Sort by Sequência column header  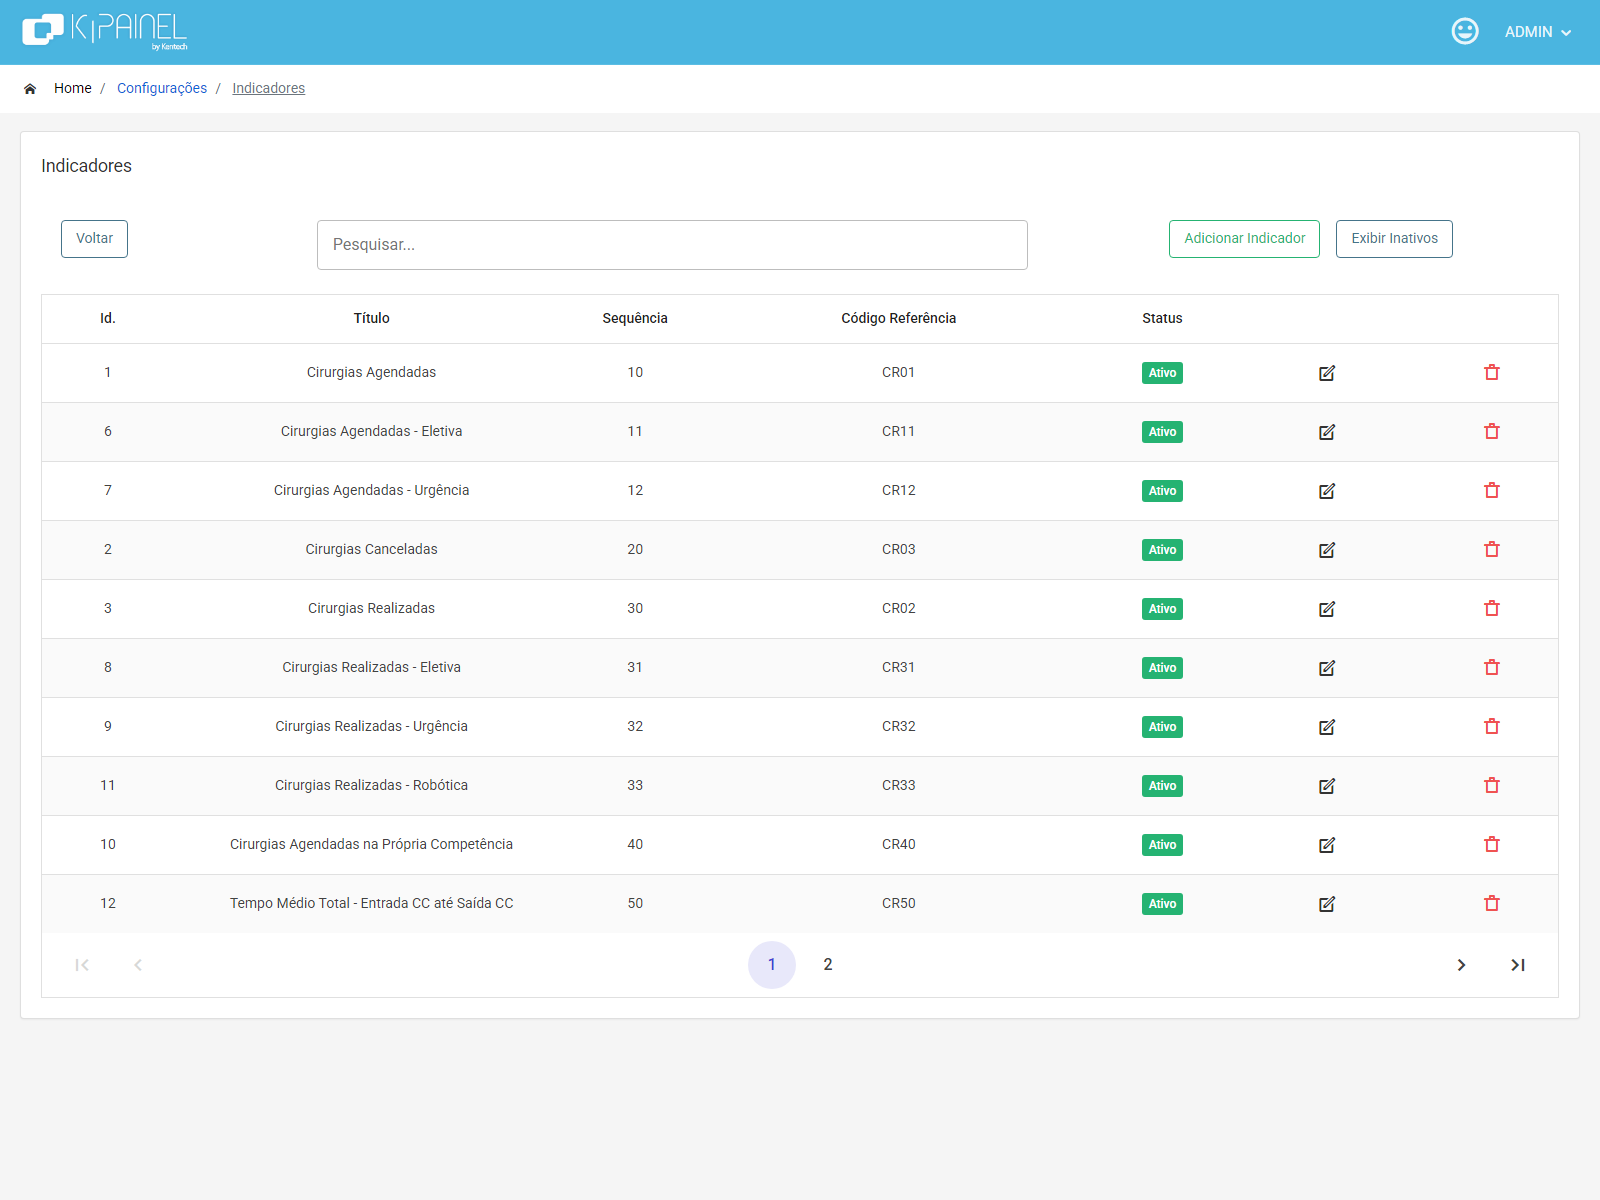coord(635,318)
